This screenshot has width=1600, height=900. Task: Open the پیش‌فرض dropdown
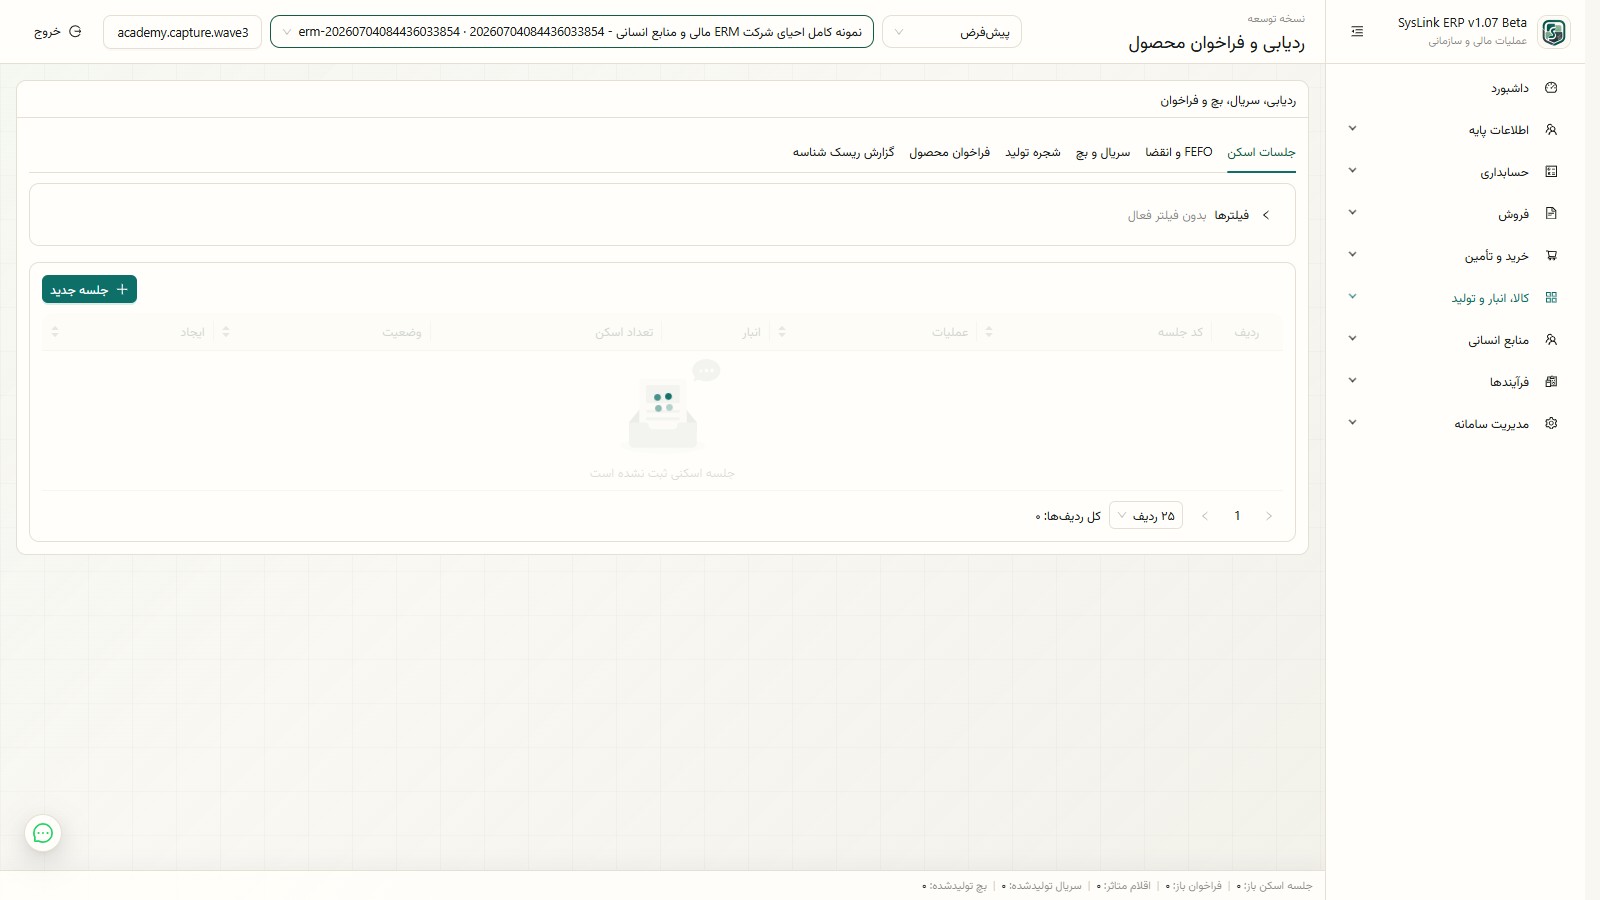pos(952,32)
